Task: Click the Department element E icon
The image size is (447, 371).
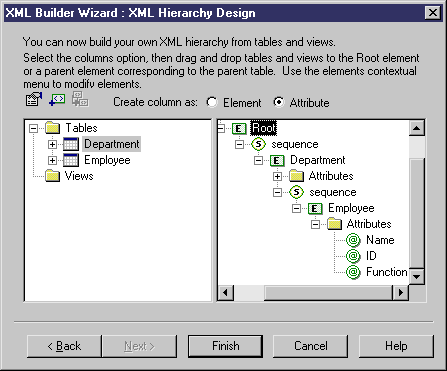Action: [277, 160]
